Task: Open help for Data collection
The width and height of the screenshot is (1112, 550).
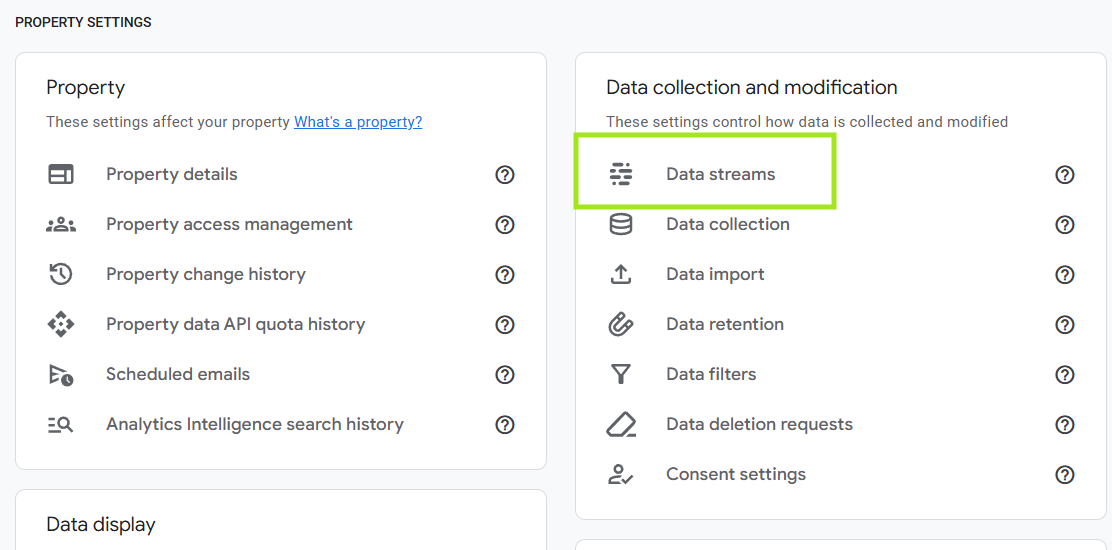Action: click(x=1064, y=225)
